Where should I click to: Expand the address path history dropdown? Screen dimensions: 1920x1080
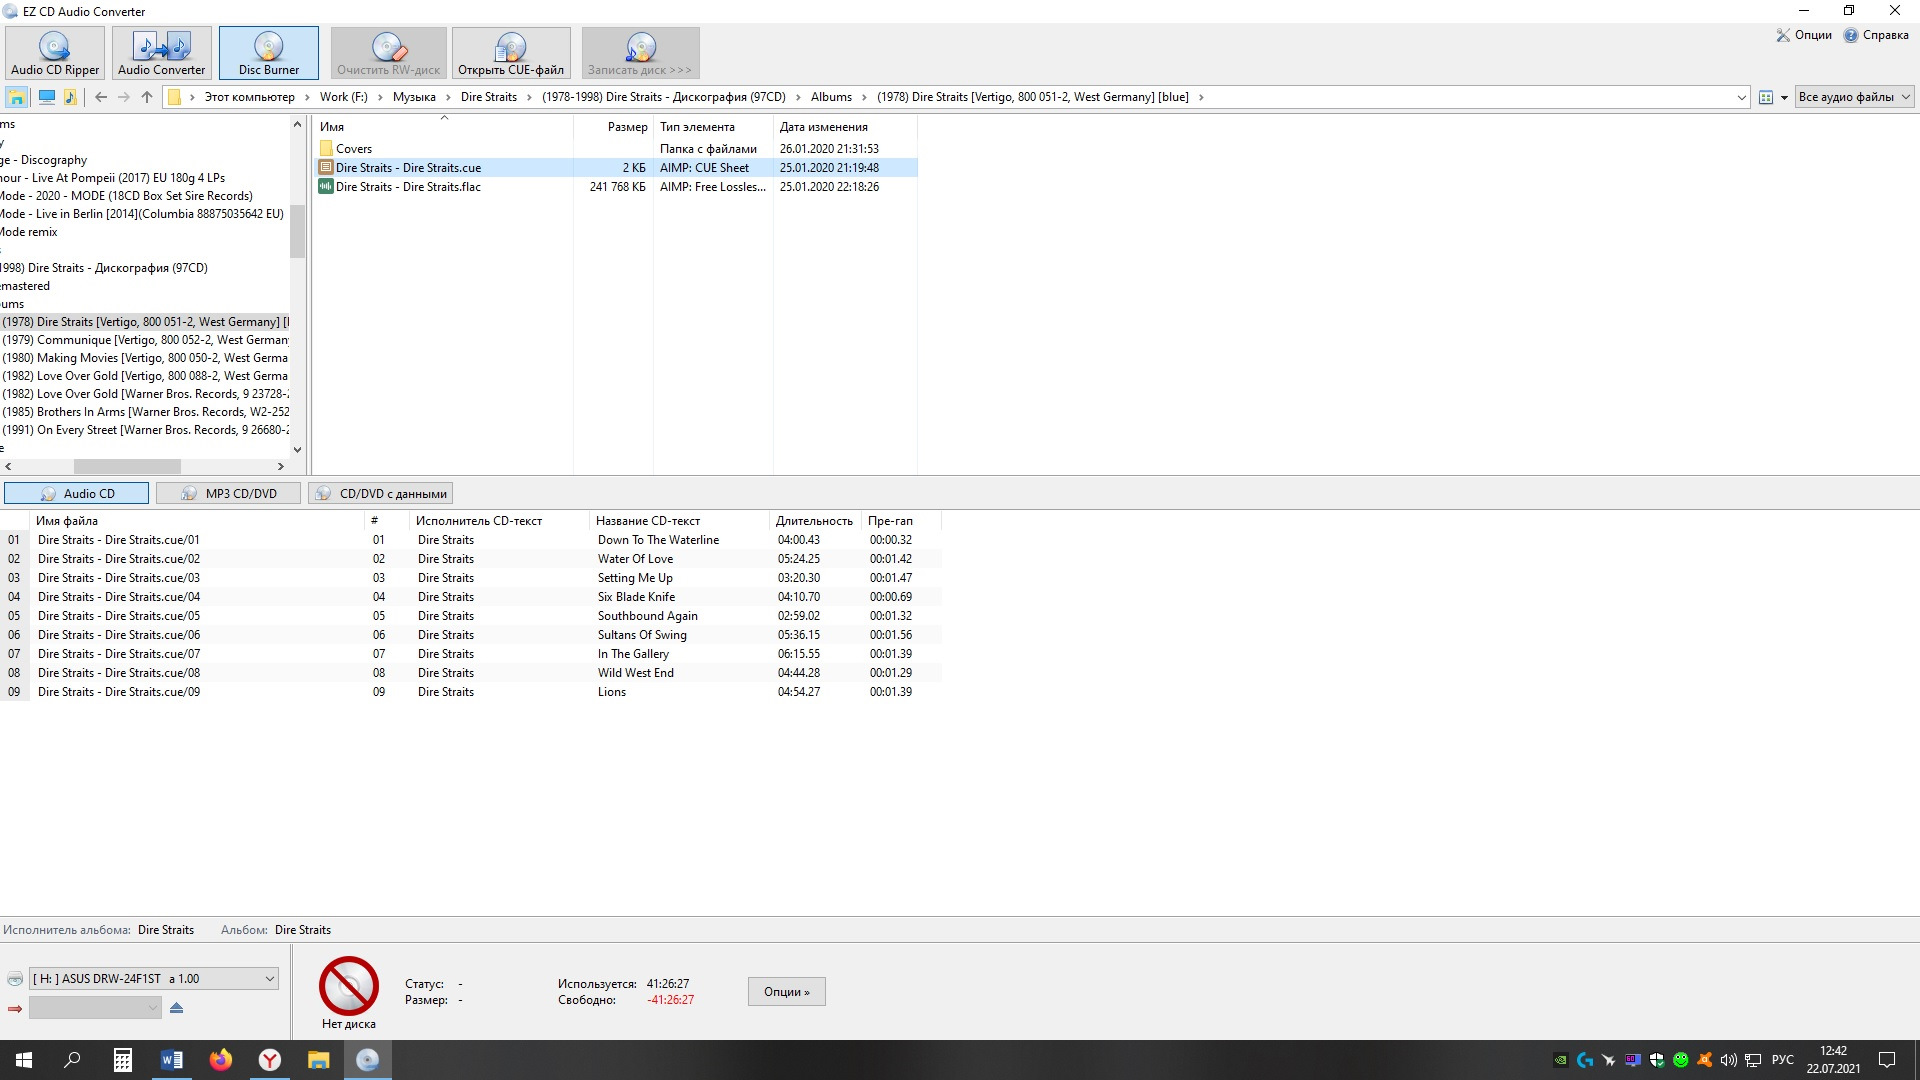[x=1741, y=97]
